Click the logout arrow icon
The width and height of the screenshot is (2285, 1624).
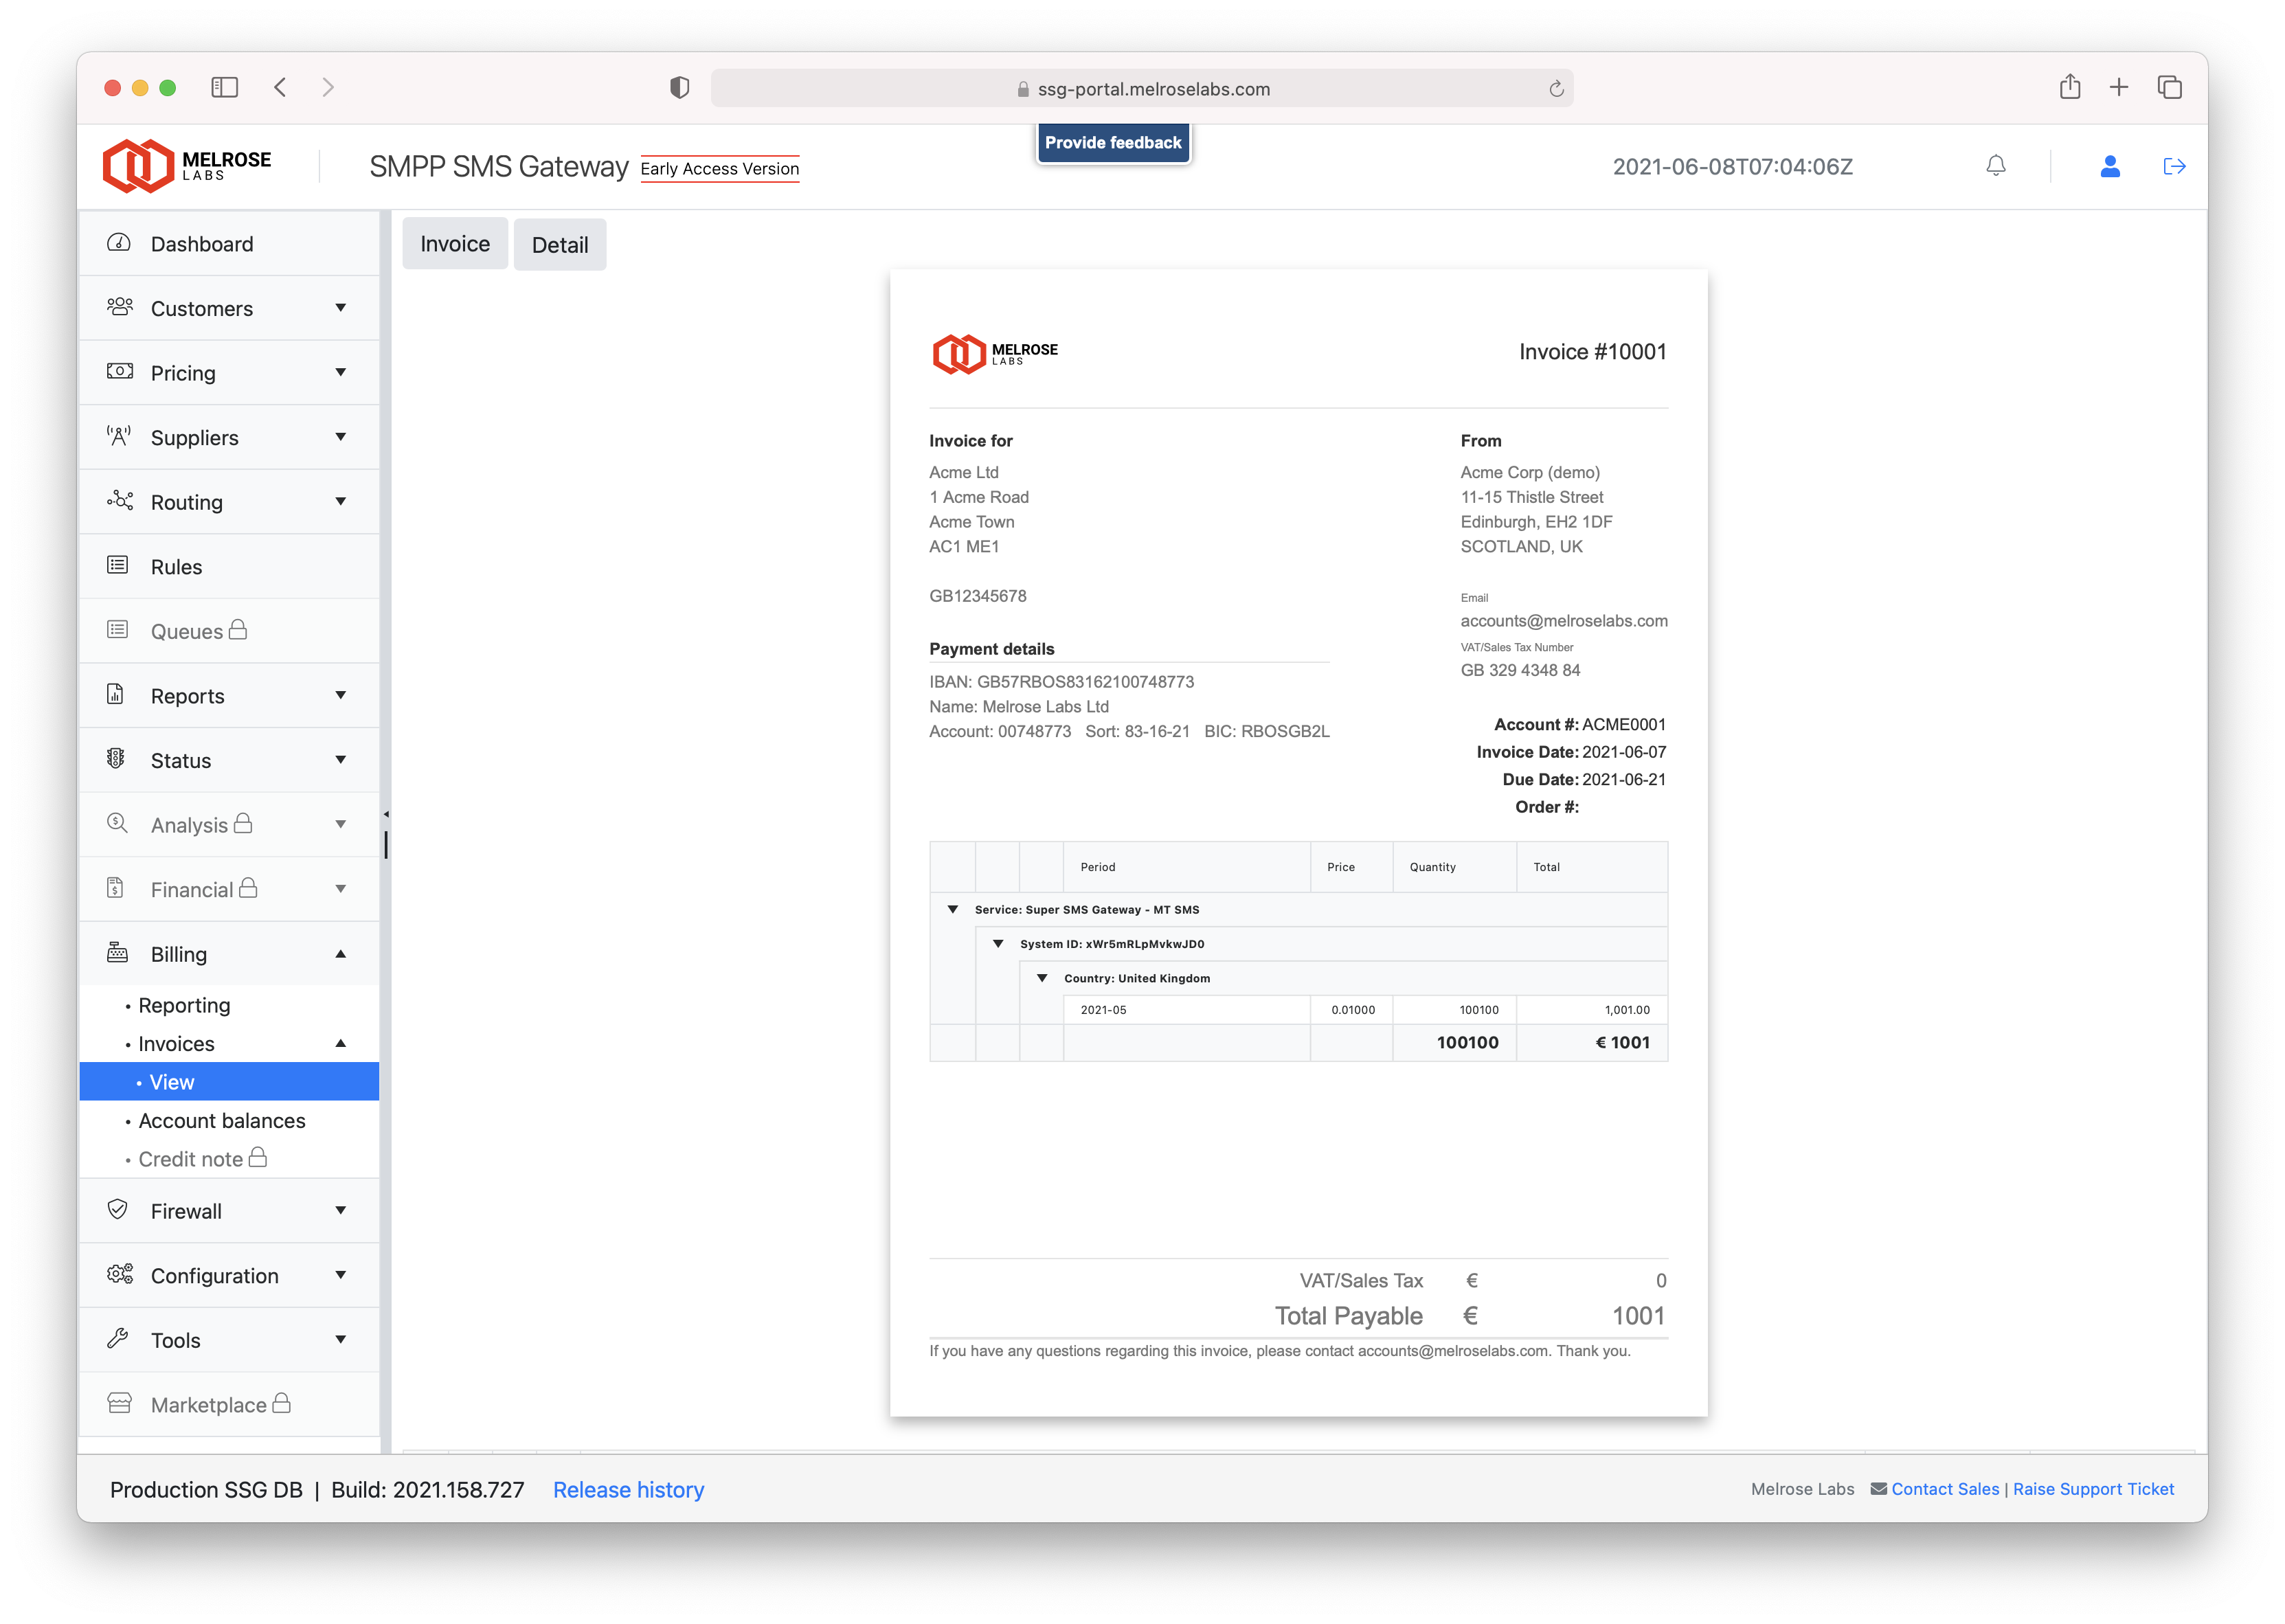click(x=2173, y=166)
